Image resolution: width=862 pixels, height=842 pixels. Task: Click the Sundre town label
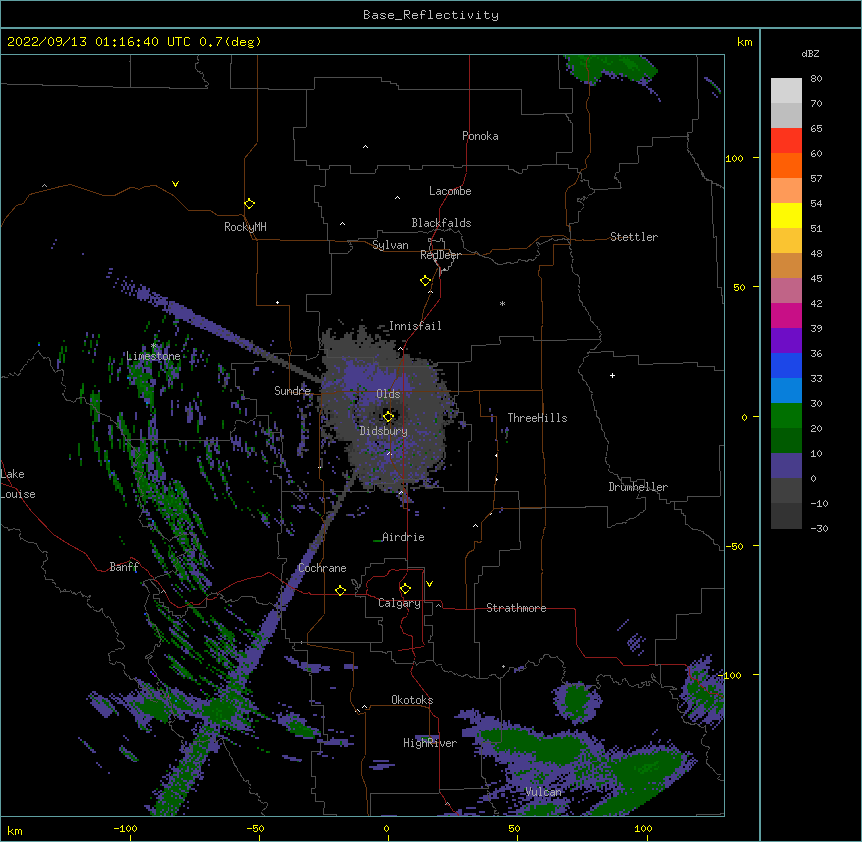(292, 391)
